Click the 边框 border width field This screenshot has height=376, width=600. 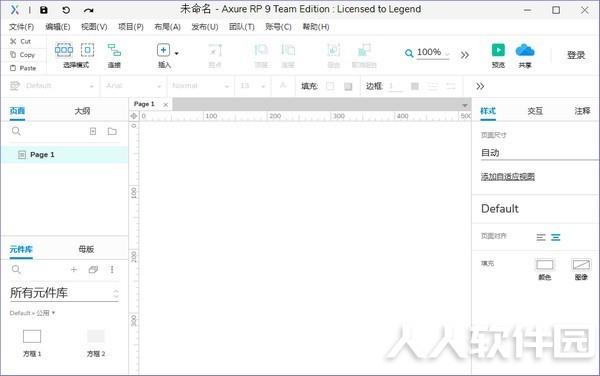(x=395, y=86)
